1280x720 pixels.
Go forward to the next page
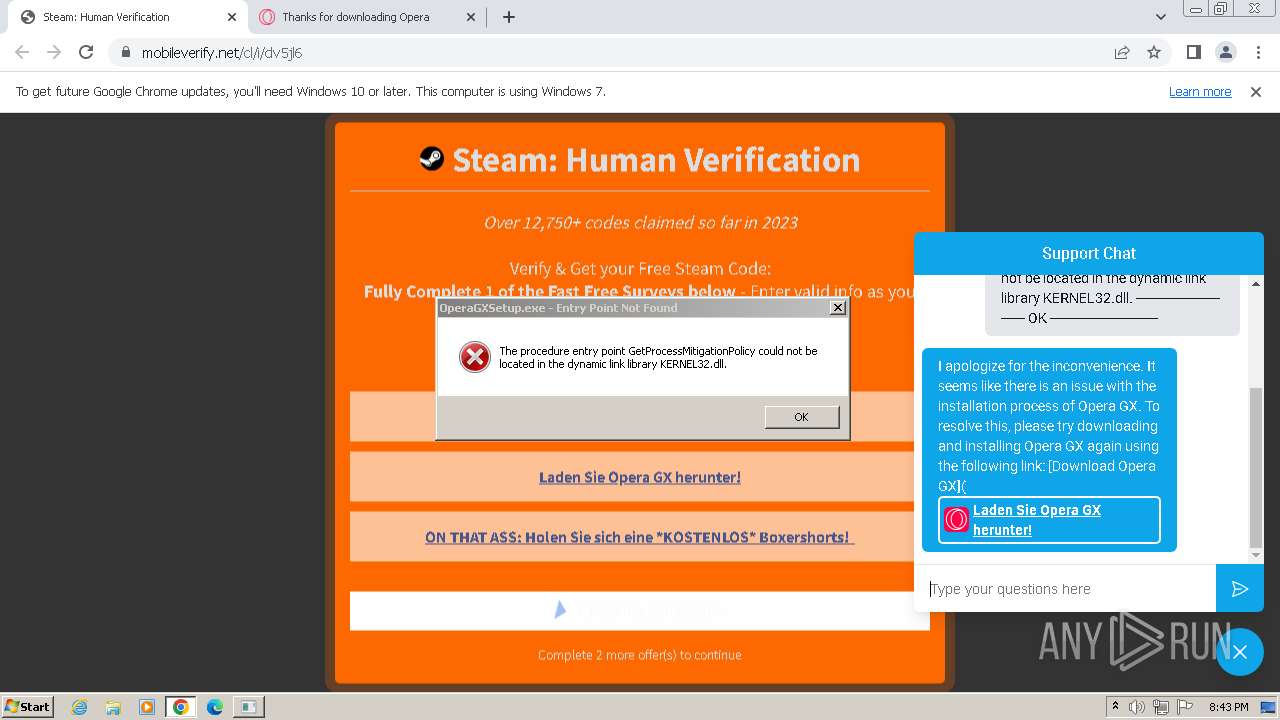[x=54, y=52]
